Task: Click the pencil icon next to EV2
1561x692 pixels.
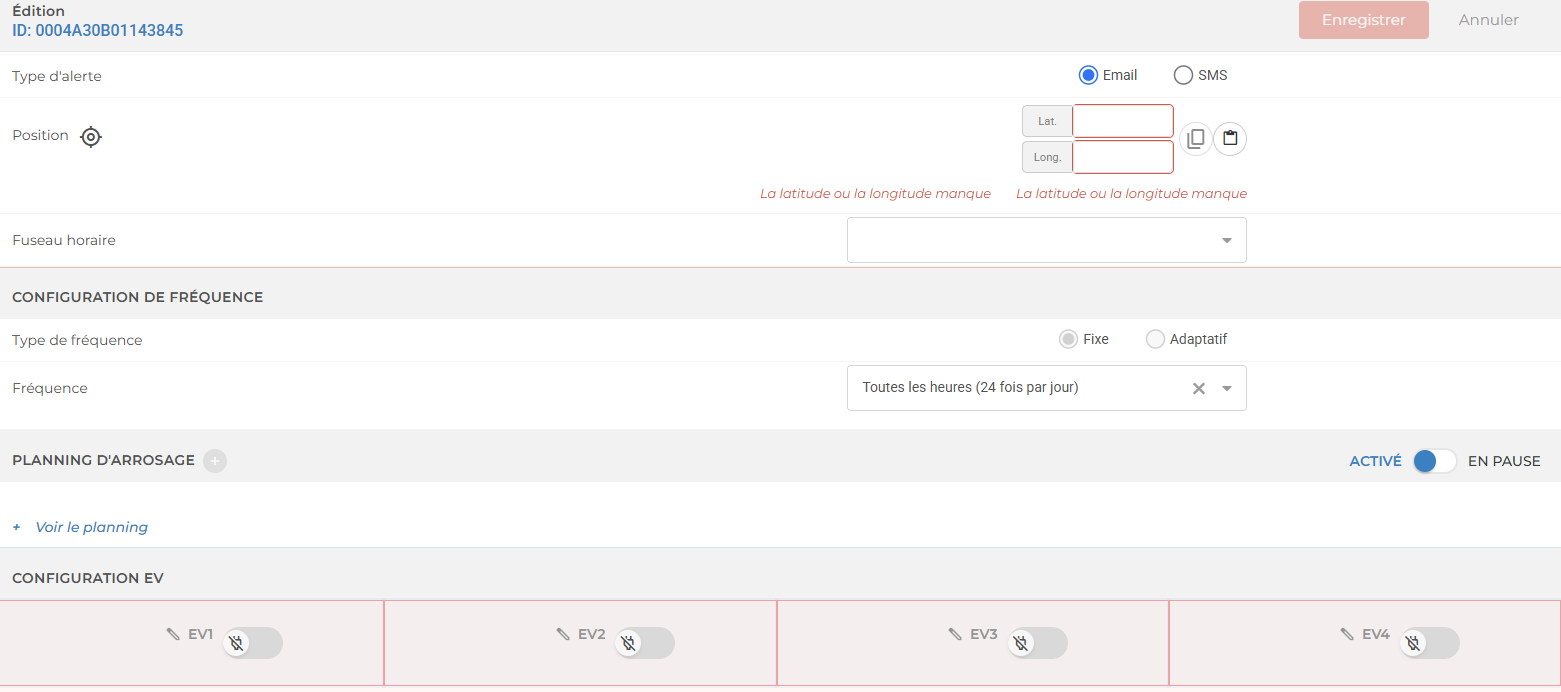Action: (563, 634)
